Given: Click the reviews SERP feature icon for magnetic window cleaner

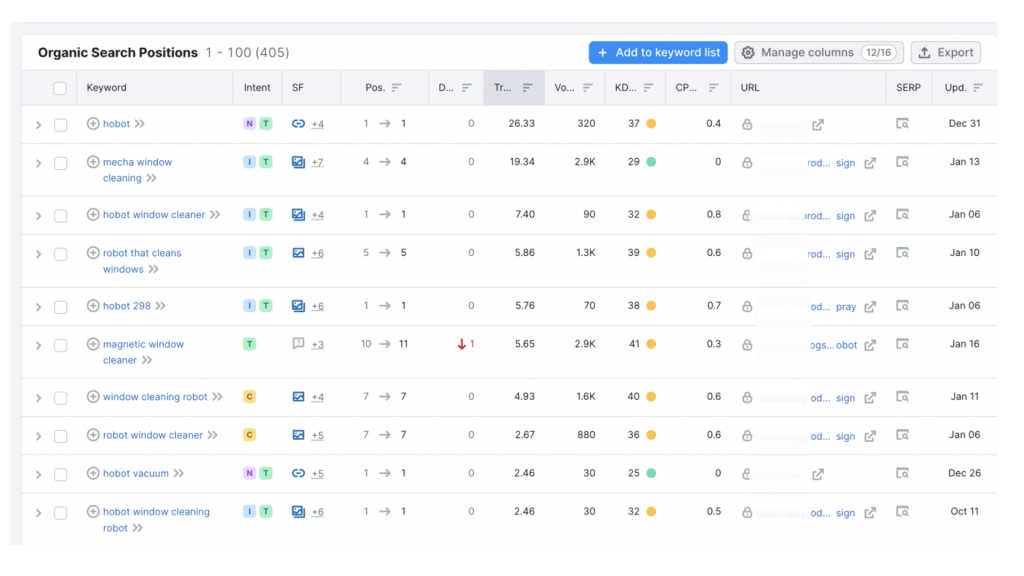Looking at the screenshot, I should coord(298,344).
